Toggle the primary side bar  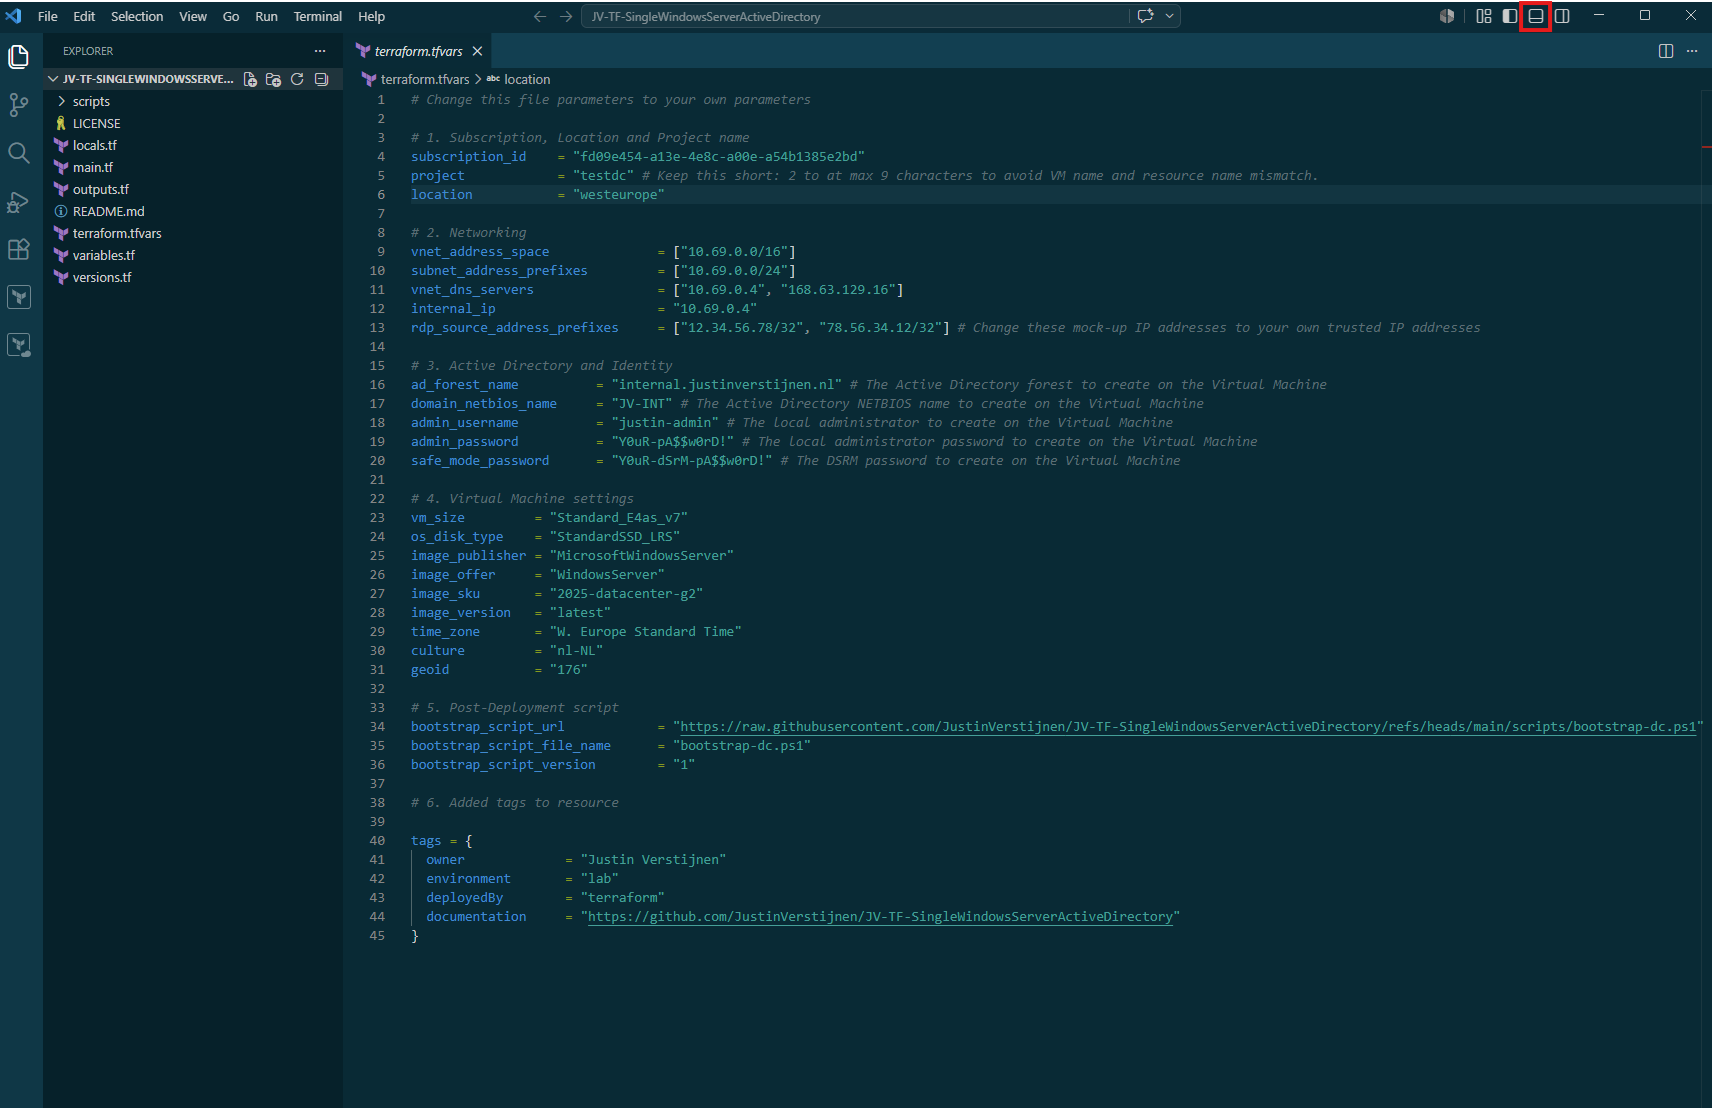pos(1510,16)
